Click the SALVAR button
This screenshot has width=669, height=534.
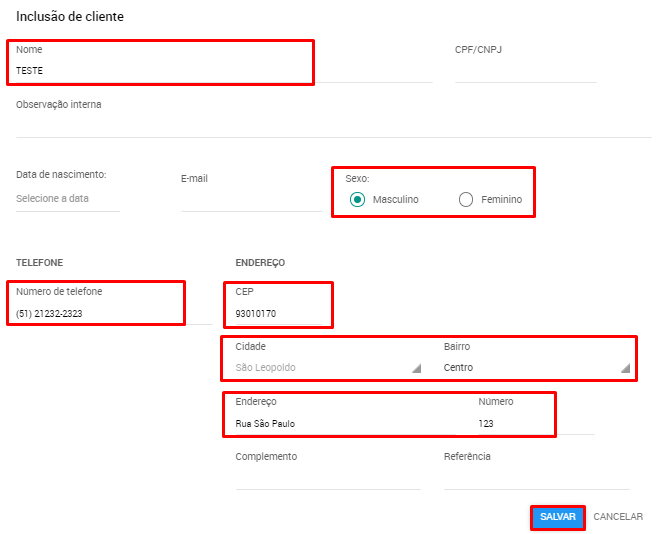(x=558, y=517)
